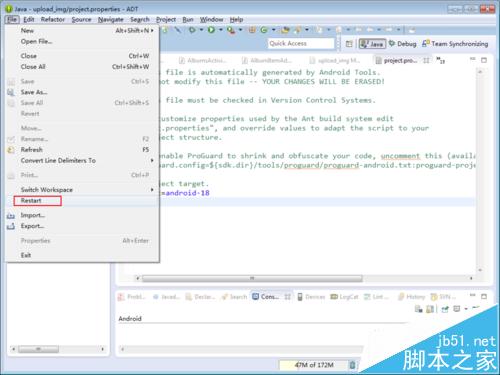500x375 pixels.
Task: Maximize the editor area
Action: click(484, 60)
